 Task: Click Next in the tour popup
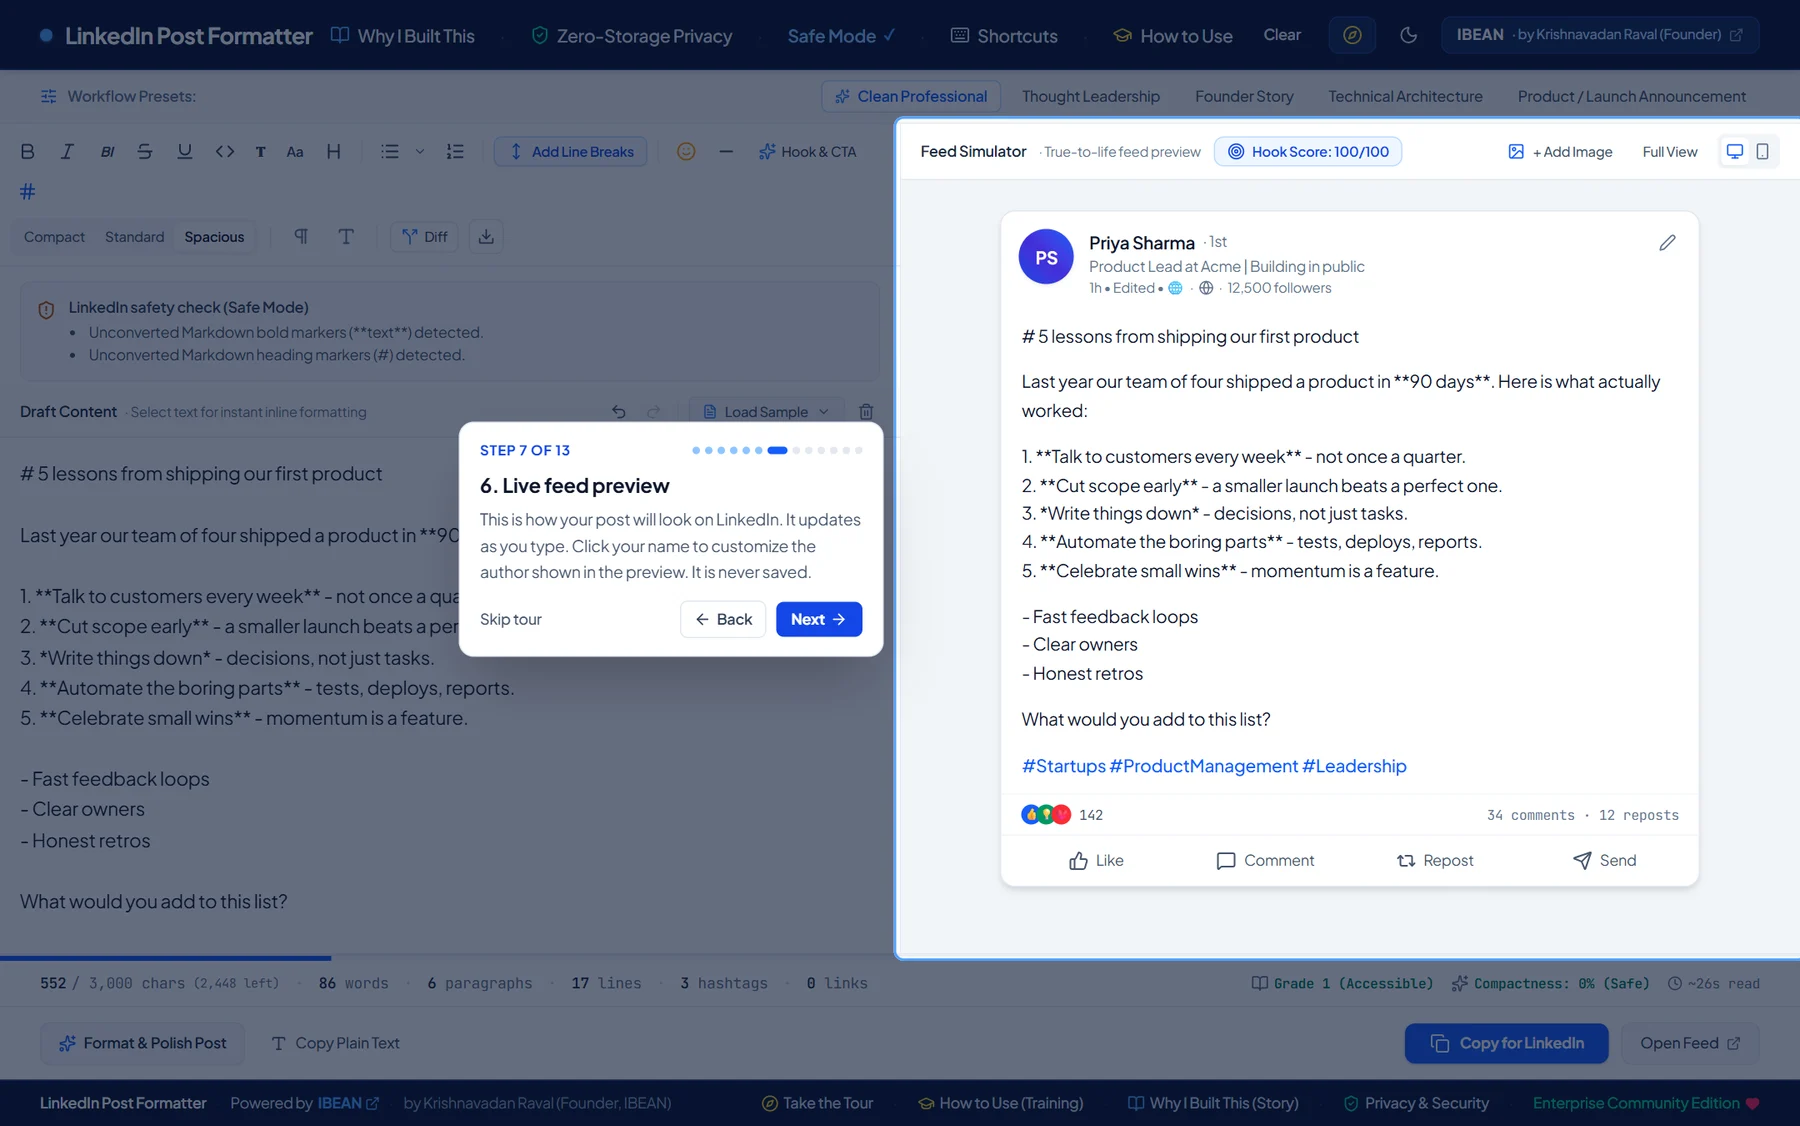[819, 619]
